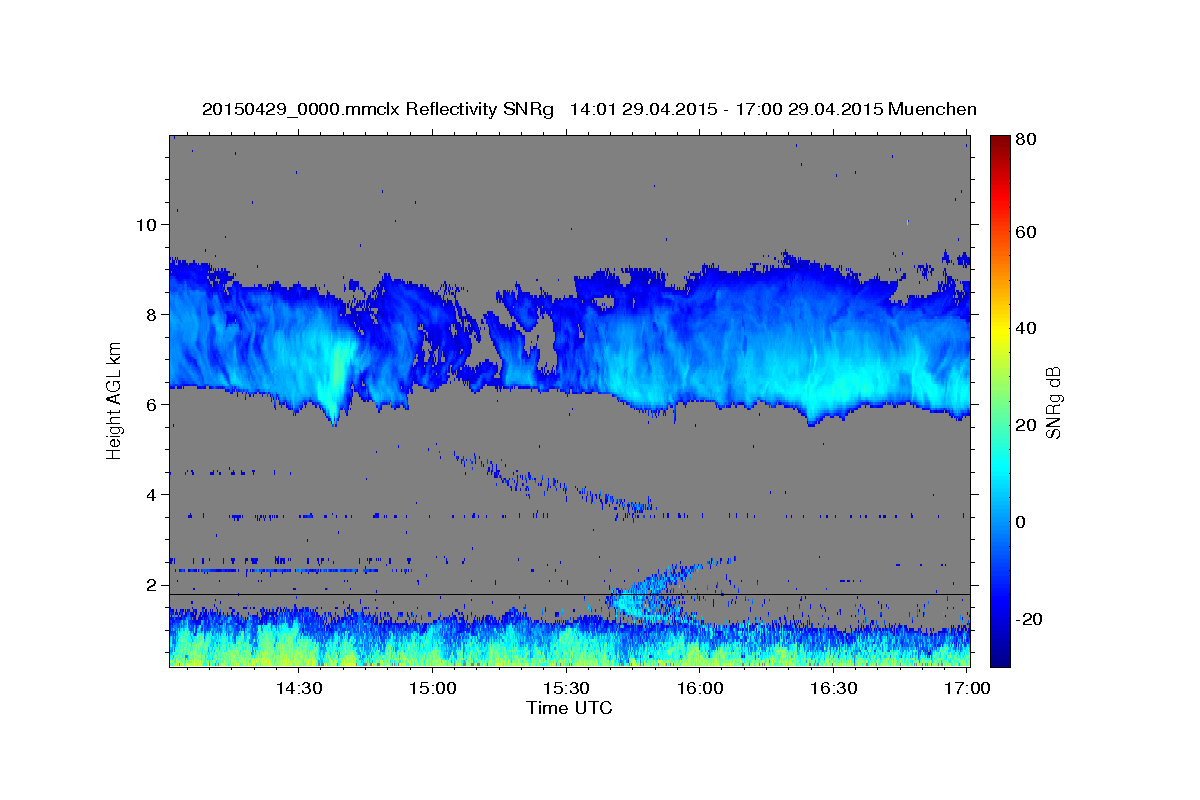Click the 17:00 time tick label
Viewport: 1200px width, 800px height.
(968, 689)
